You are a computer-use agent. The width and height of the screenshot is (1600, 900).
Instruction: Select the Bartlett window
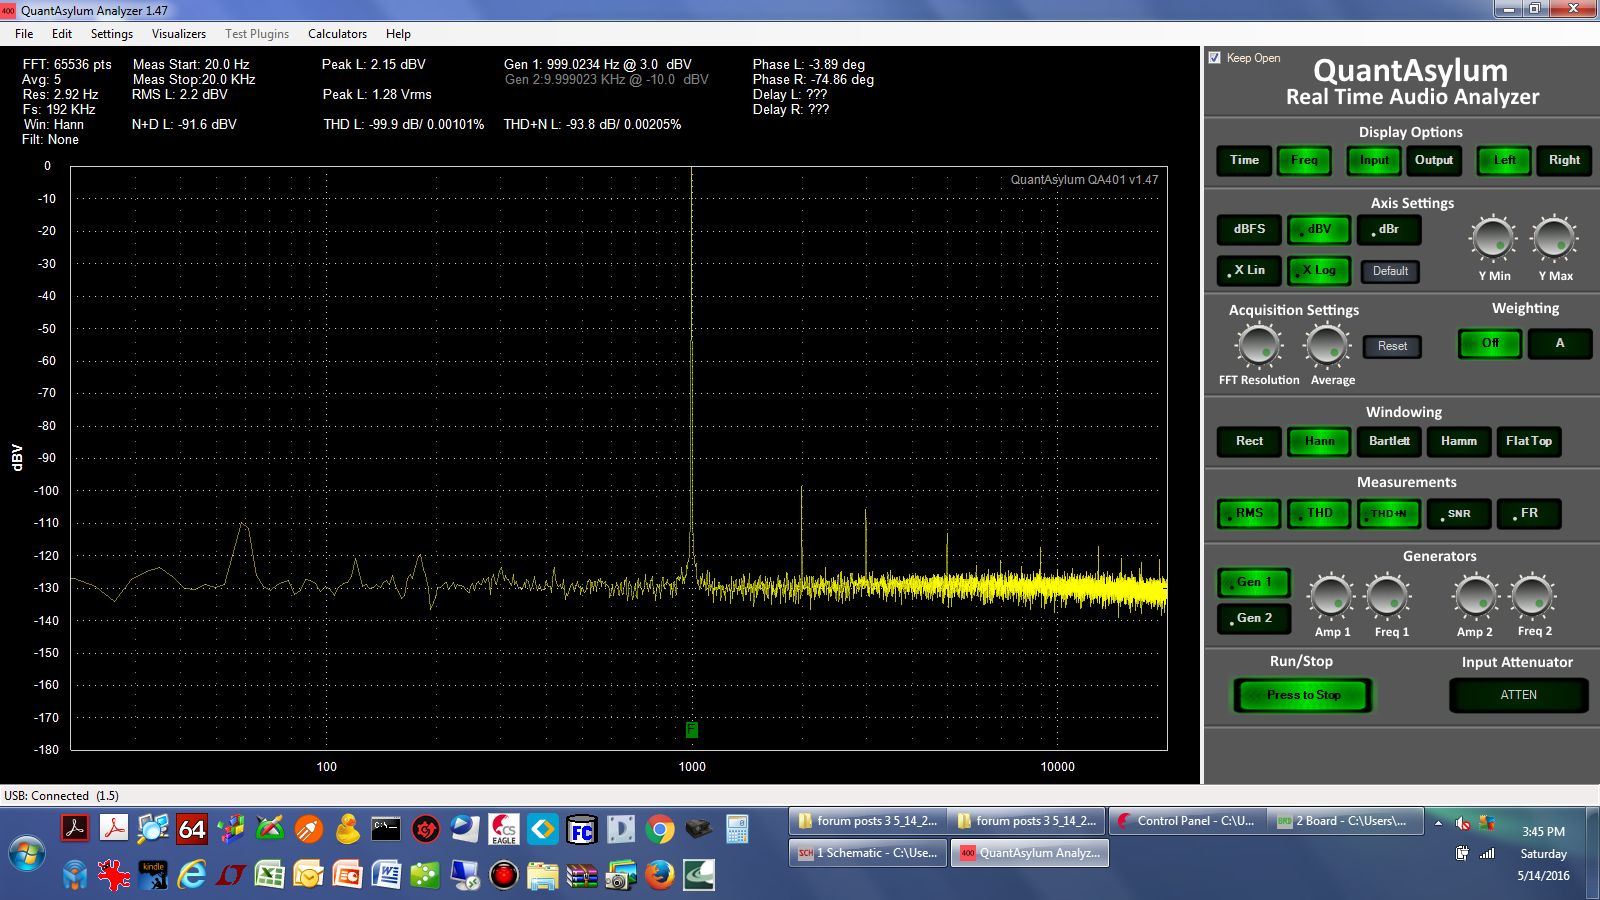coord(1389,441)
